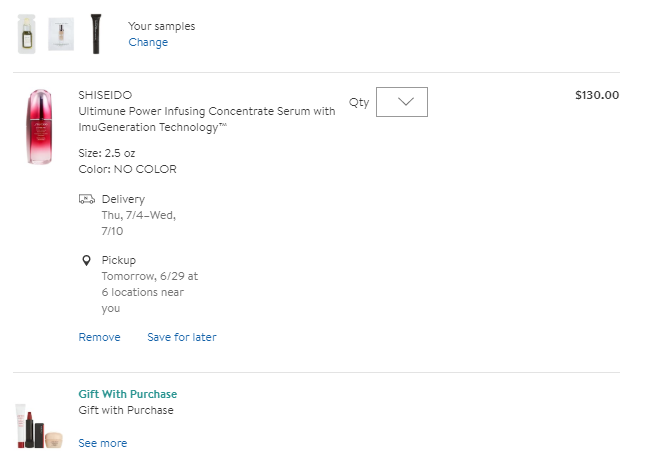Click the Your samples label
This screenshot has width=647, height=466.
(x=161, y=26)
